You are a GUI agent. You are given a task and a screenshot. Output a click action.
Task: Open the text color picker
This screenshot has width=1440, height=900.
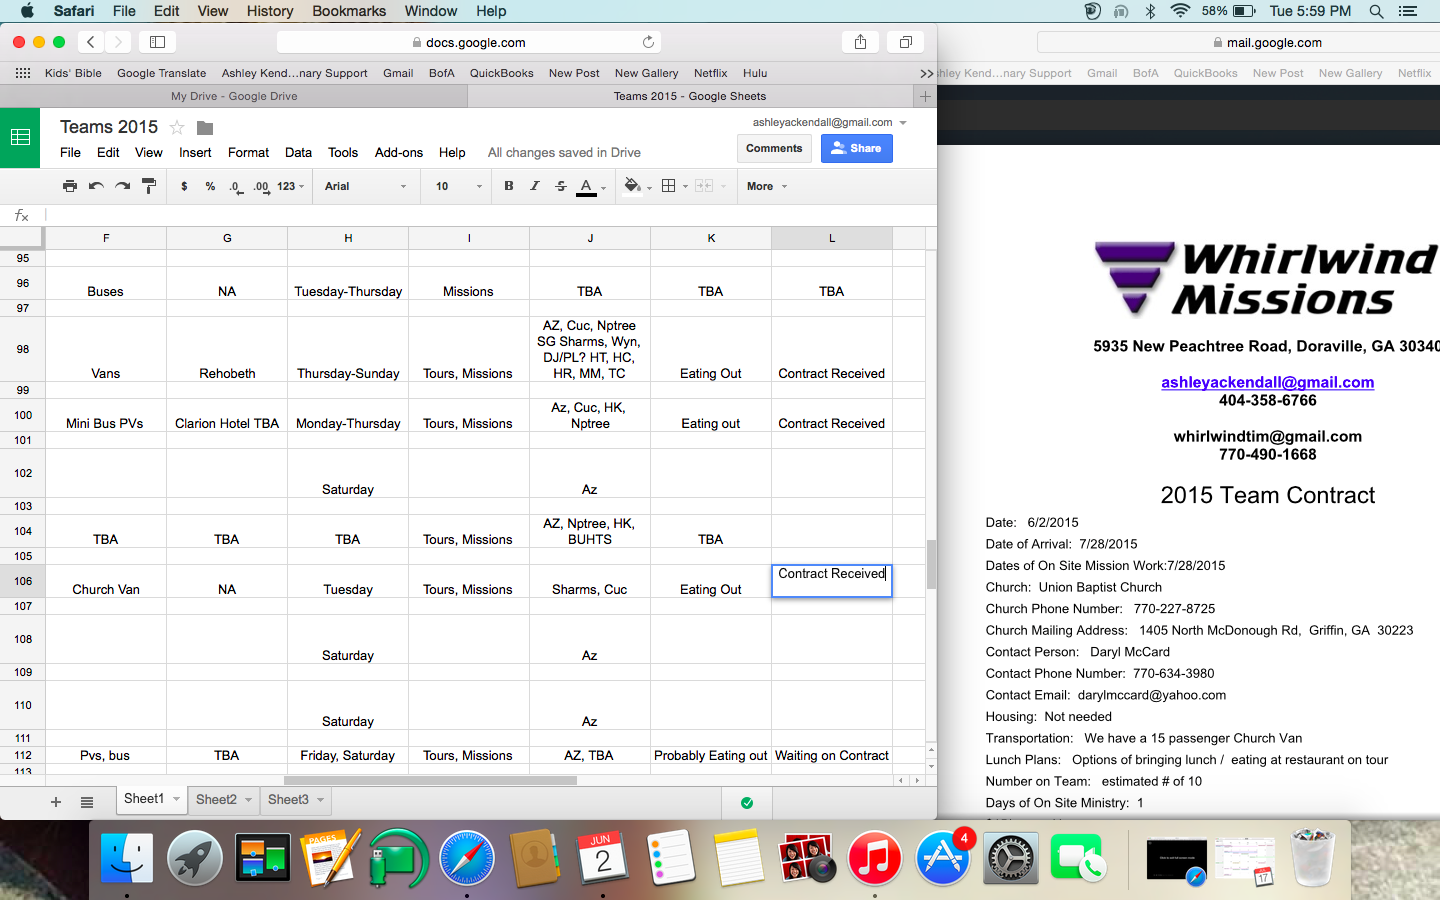pyautogui.click(x=587, y=186)
